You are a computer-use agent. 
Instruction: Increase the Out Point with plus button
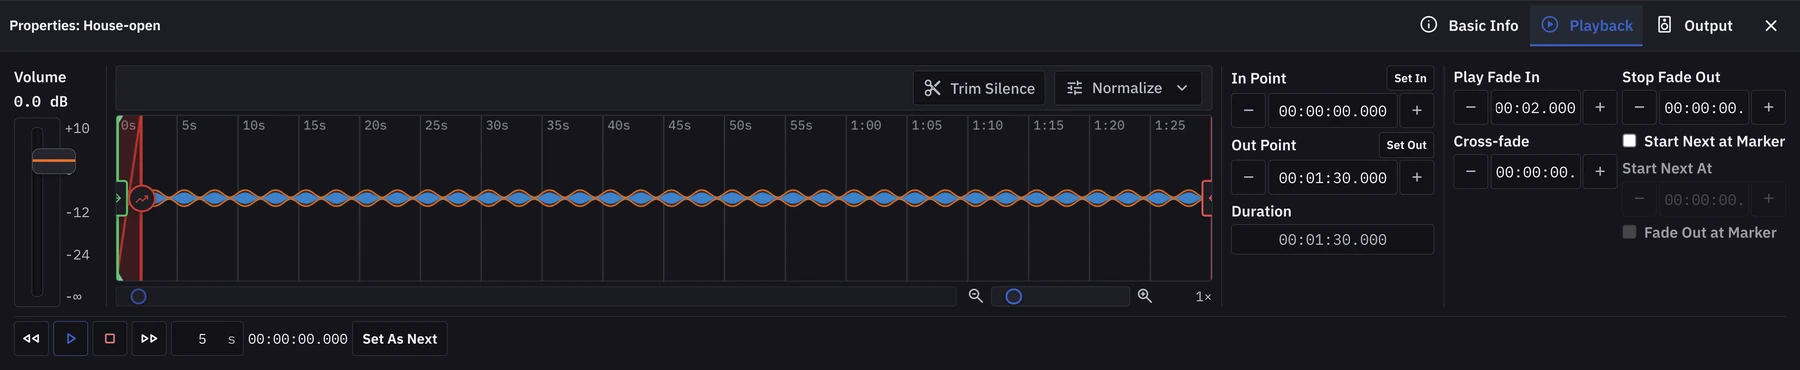pyautogui.click(x=1417, y=178)
